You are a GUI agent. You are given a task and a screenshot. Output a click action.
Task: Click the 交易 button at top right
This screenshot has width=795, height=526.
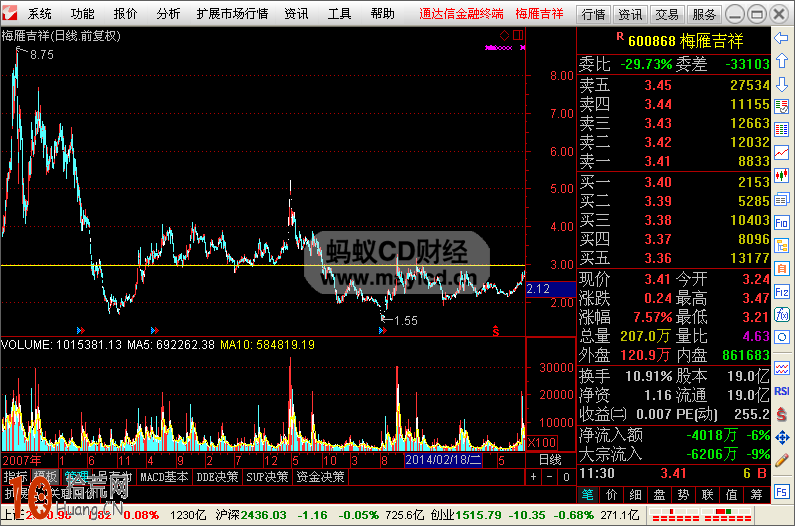667,15
